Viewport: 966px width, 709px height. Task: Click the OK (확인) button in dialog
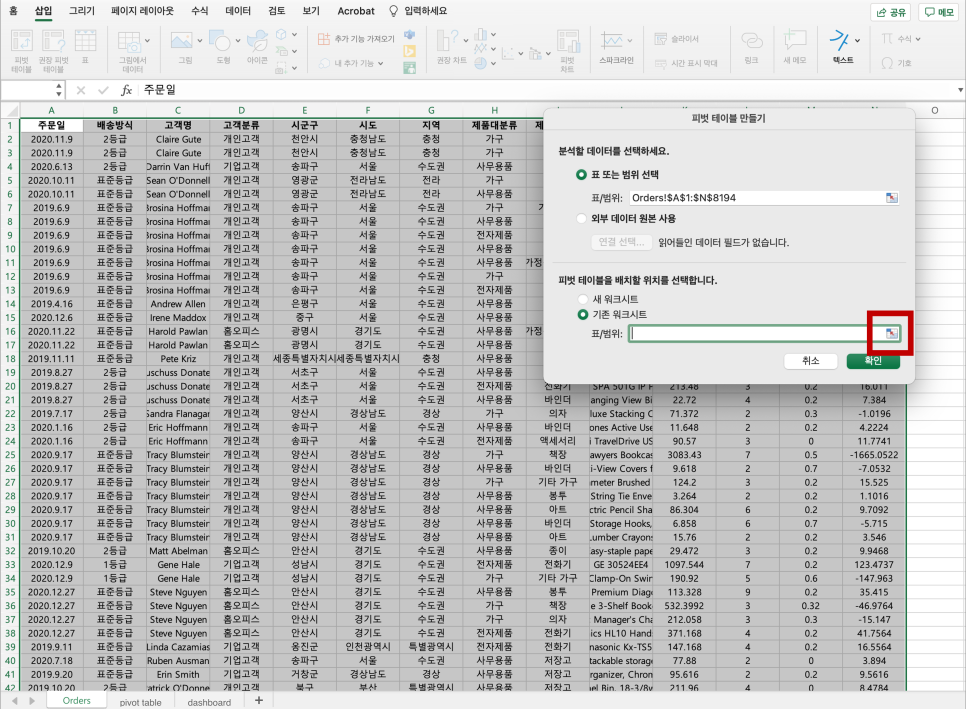[873, 361]
